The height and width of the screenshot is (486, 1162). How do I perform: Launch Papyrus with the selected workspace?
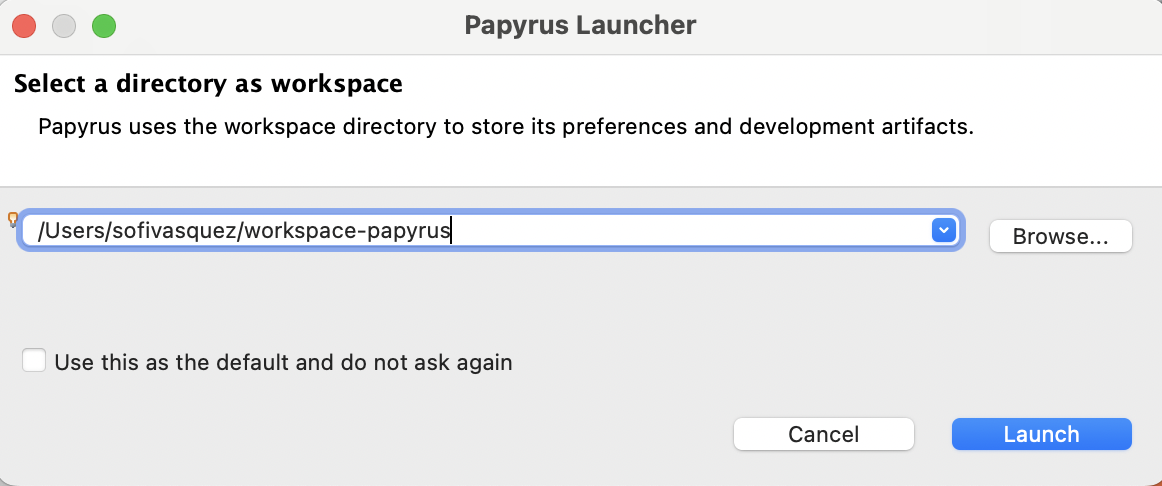pos(1041,434)
